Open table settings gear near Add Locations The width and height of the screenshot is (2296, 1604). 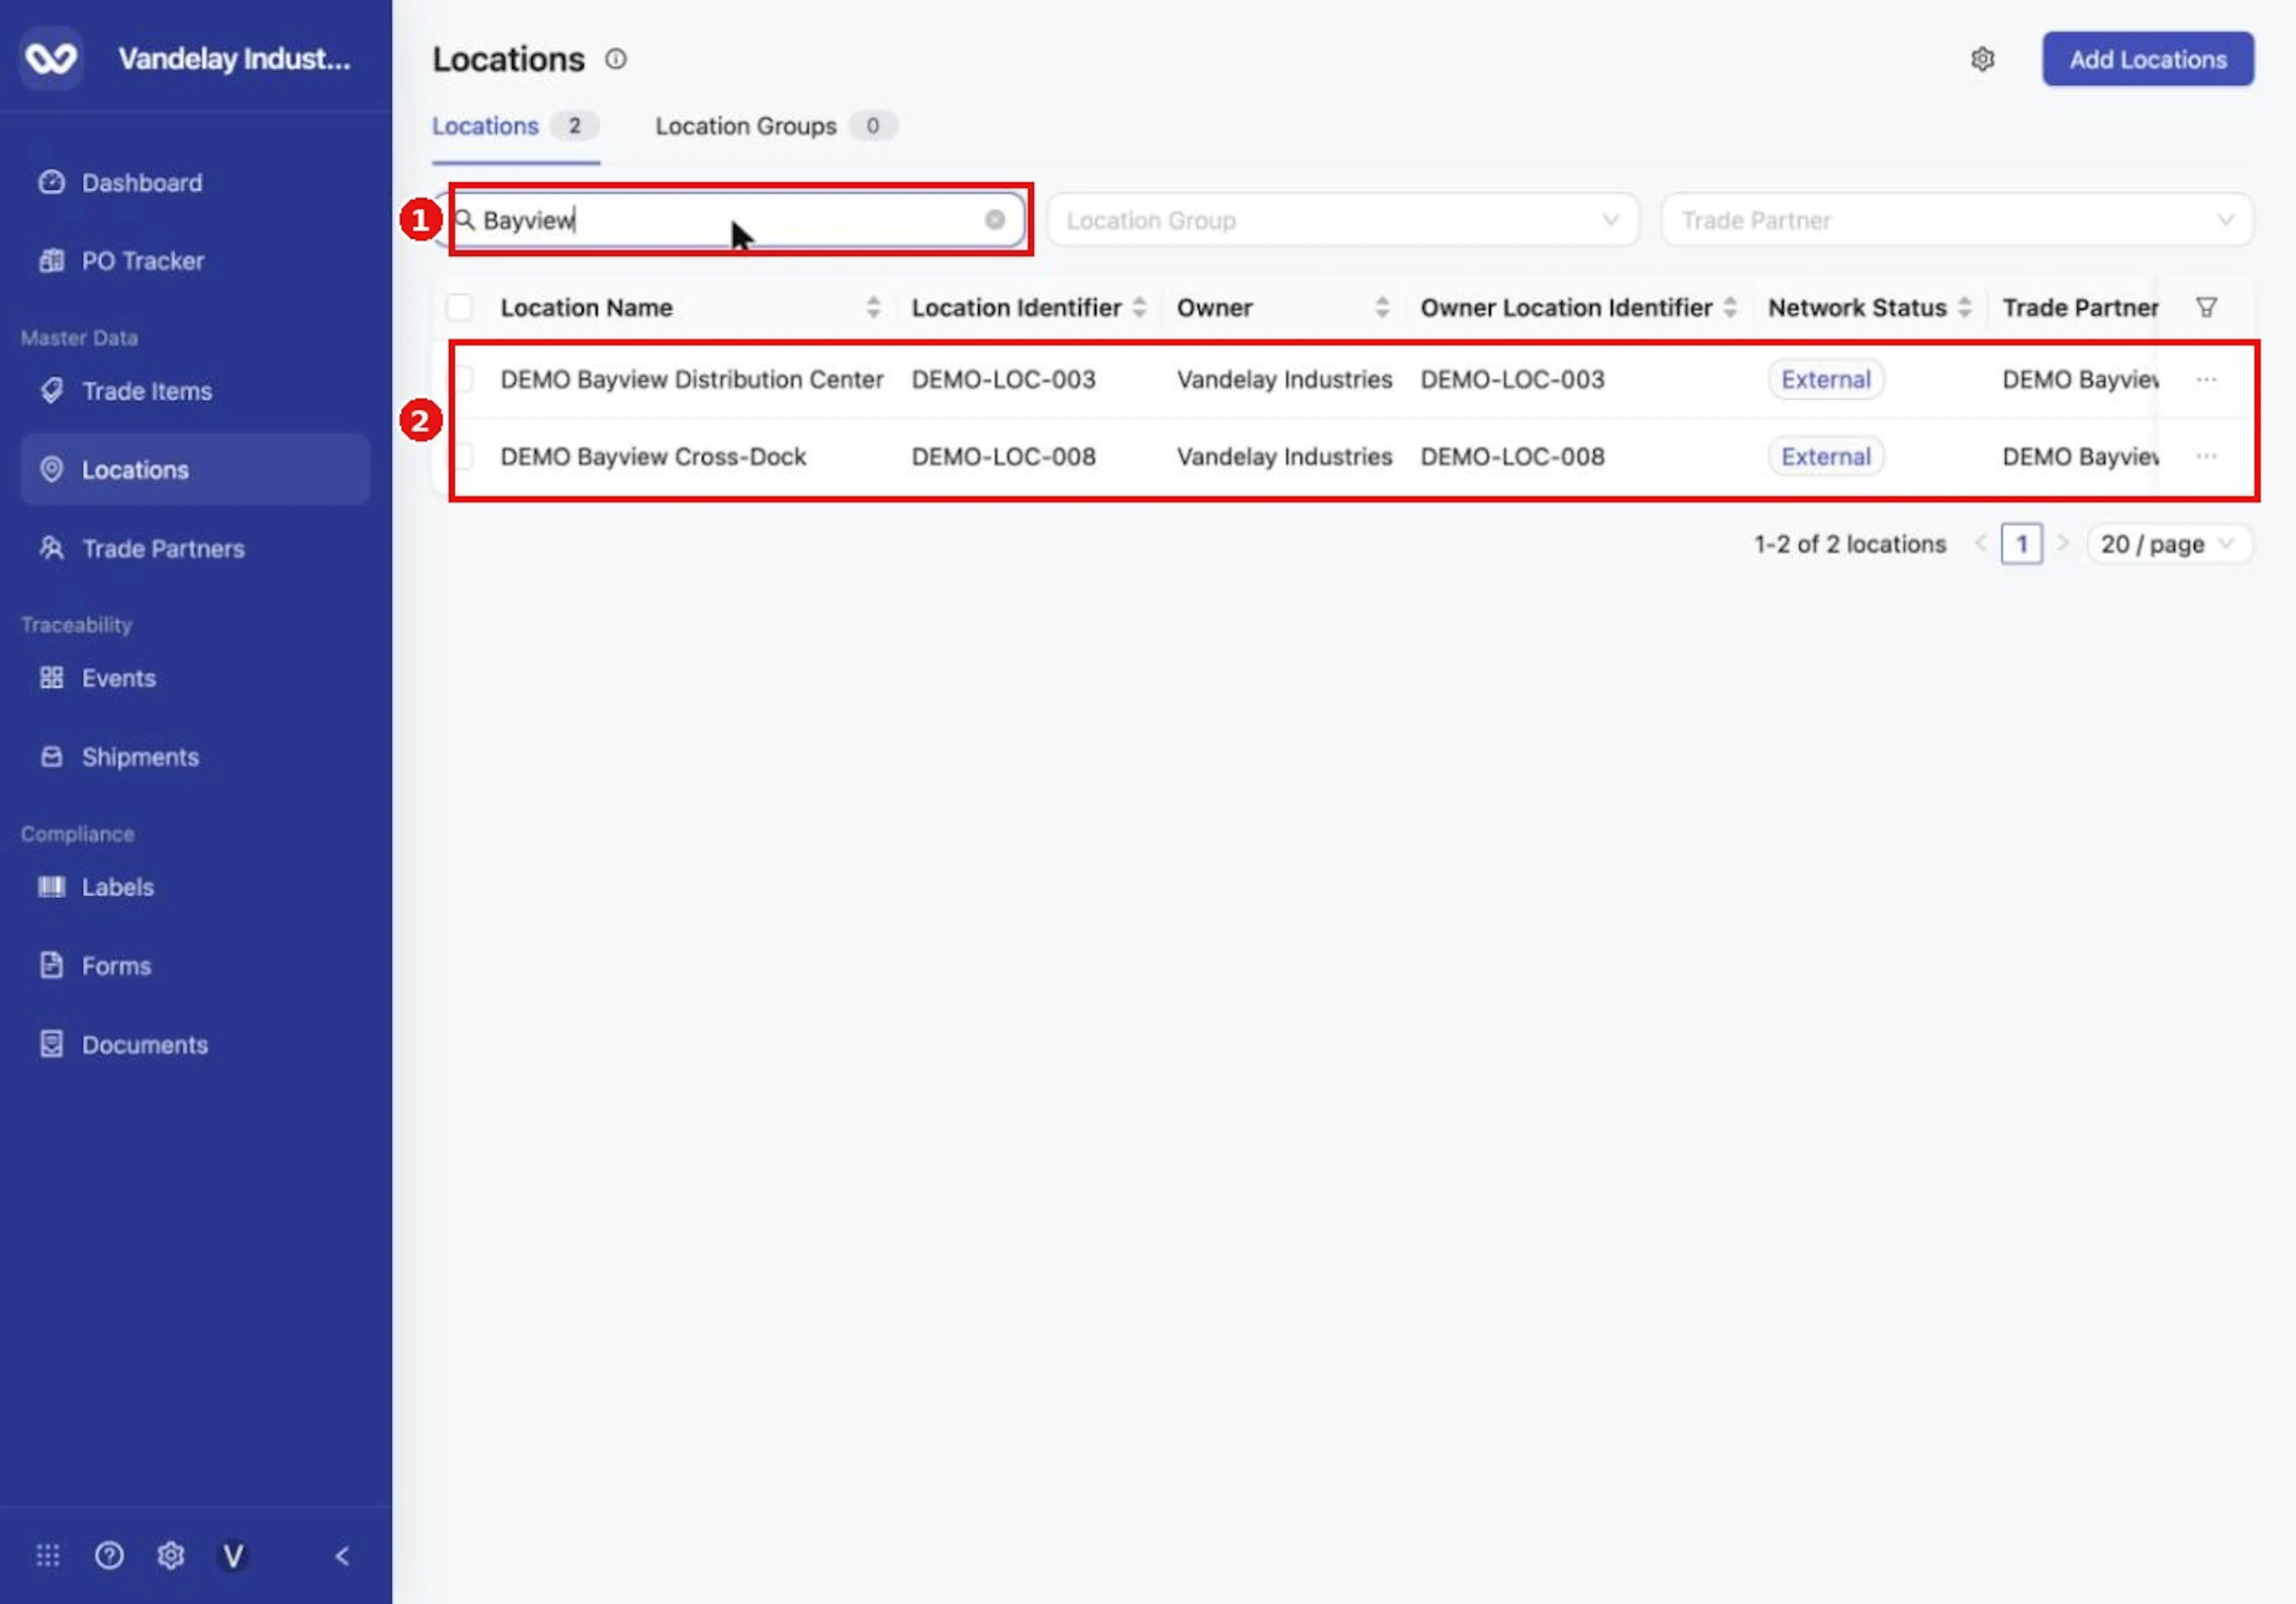tap(1982, 59)
